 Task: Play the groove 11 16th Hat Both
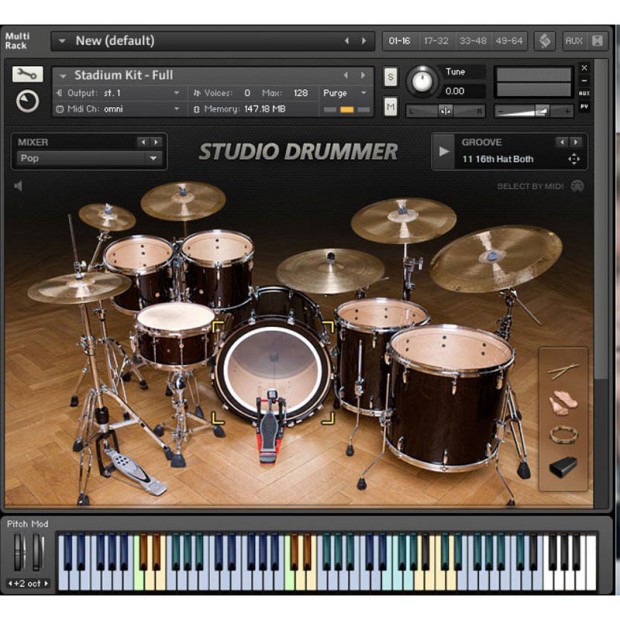point(444,151)
